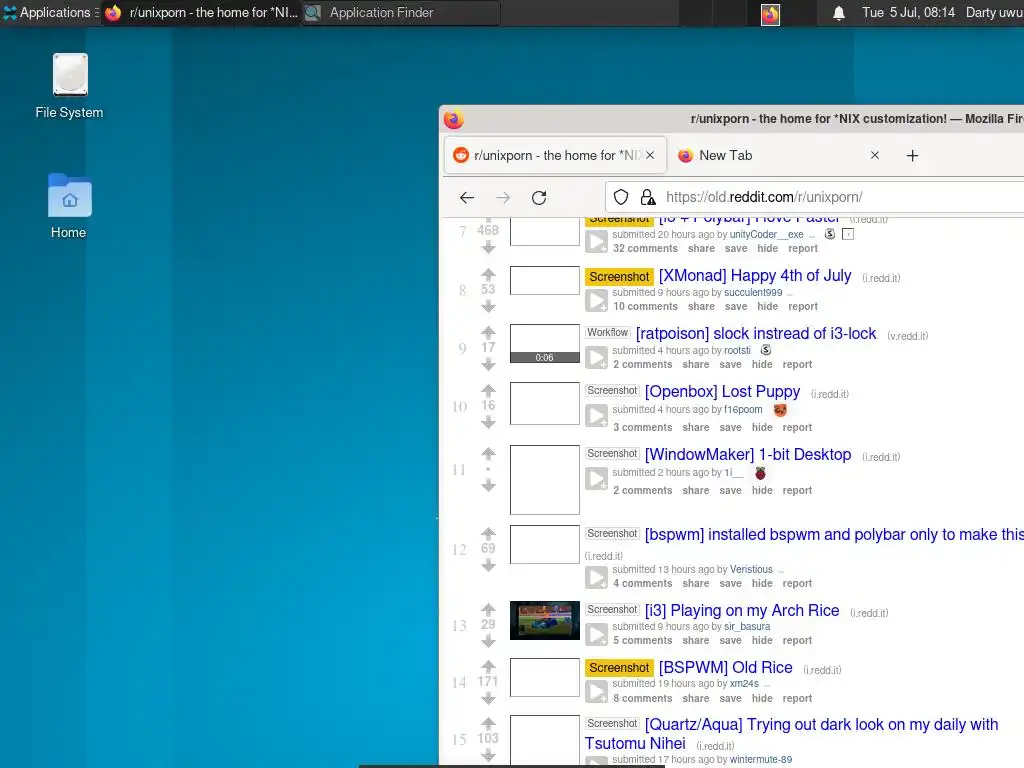Screen dimensions: 1024x768
Task: Open user f16poom's profile
Action: coord(743,409)
